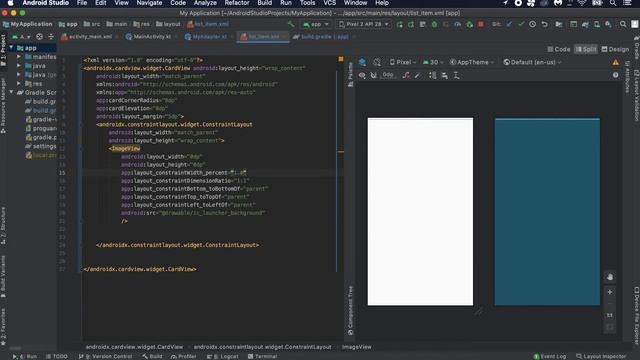Expand the res folder arrow
The height and width of the screenshot is (360, 640).
click(x=19, y=84)
